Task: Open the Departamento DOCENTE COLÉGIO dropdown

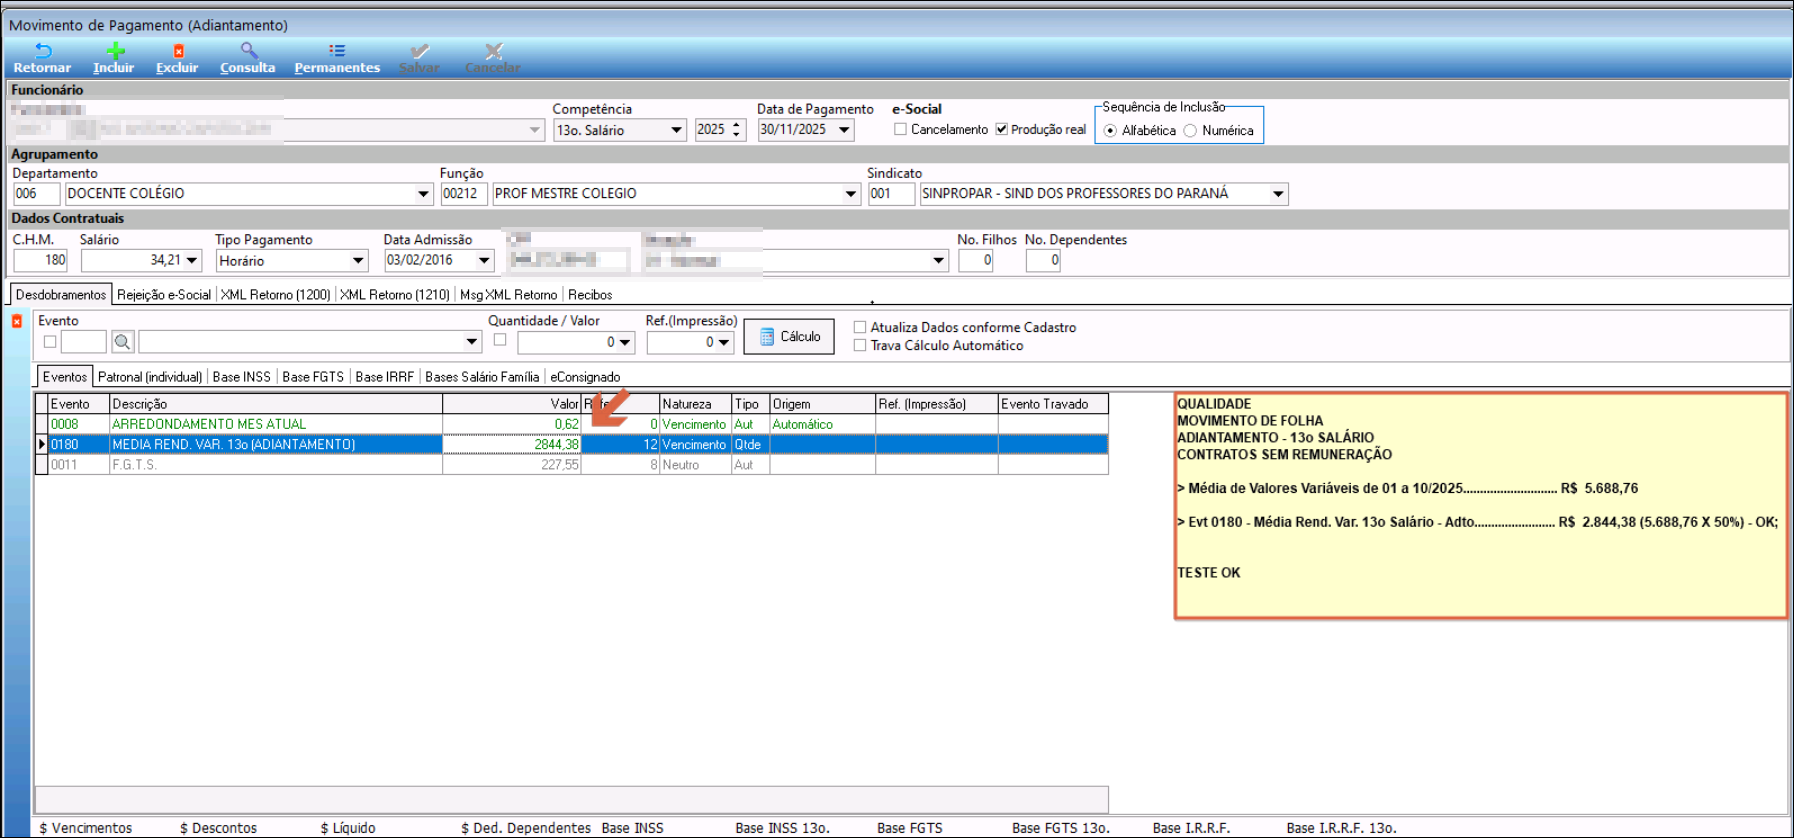Action: pyautogui.click(x=423, y=194)
